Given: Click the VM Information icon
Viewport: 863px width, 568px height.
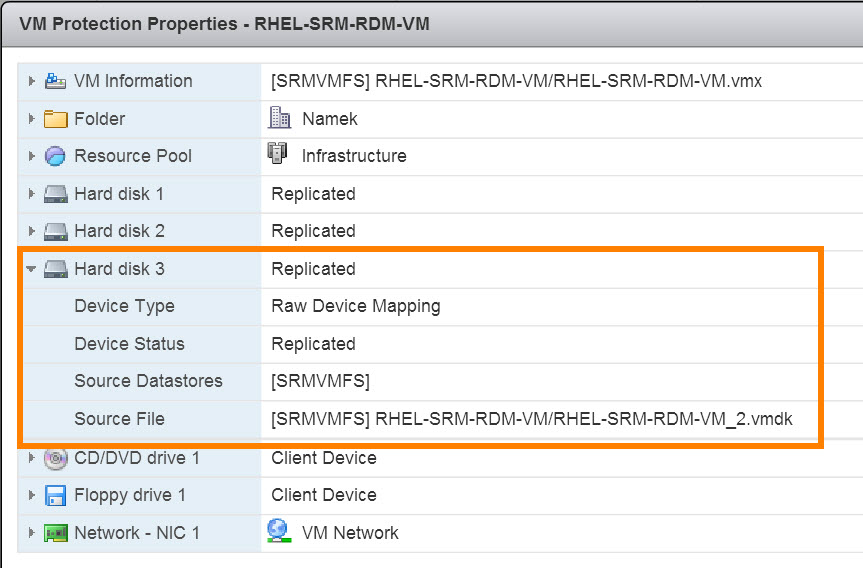Looking at the screenshot, I should 55,81.
